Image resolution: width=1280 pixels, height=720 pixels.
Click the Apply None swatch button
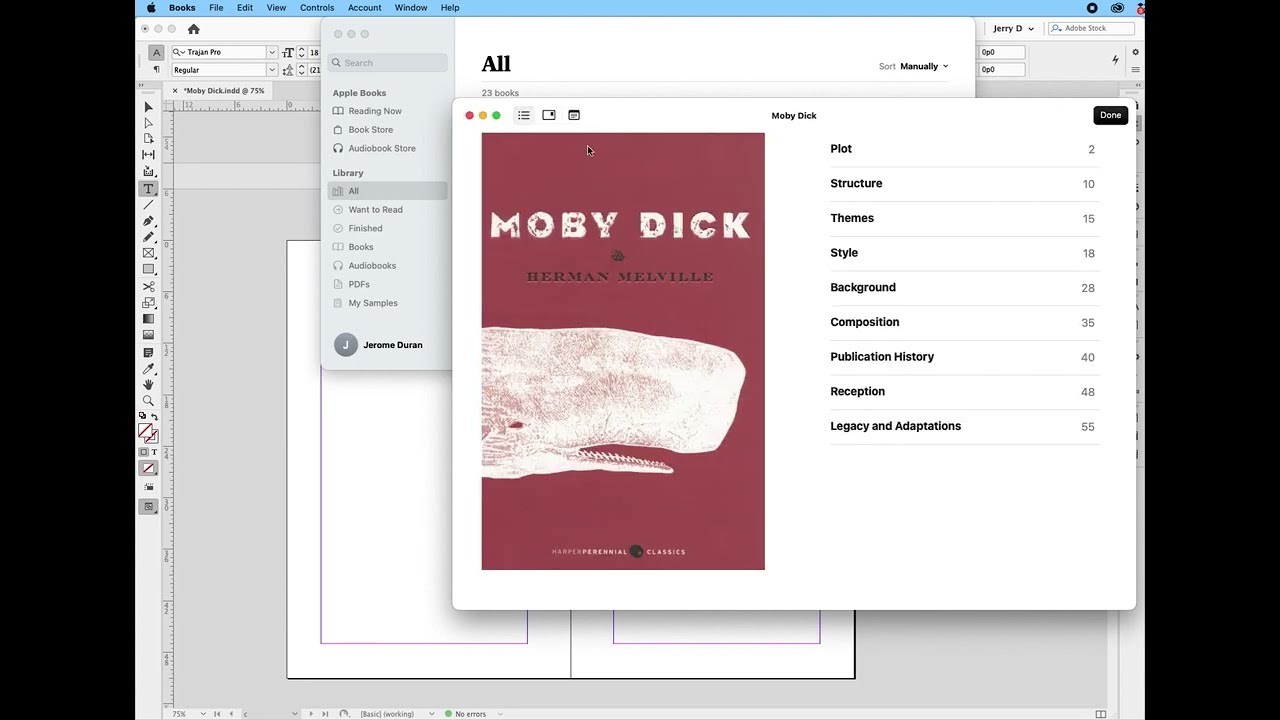point(148,468)
